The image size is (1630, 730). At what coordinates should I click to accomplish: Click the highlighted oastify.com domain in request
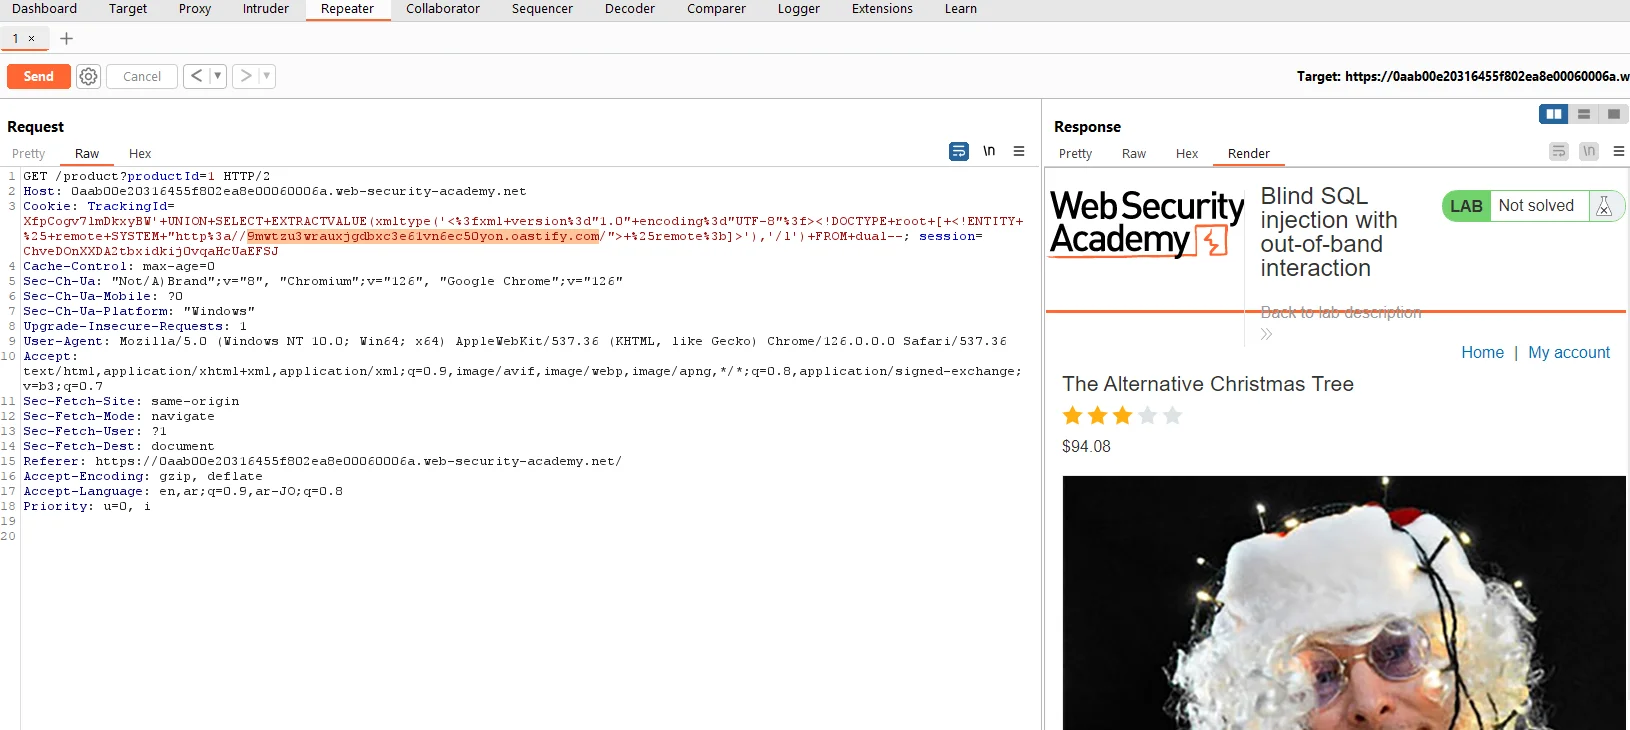click(423, 236)
